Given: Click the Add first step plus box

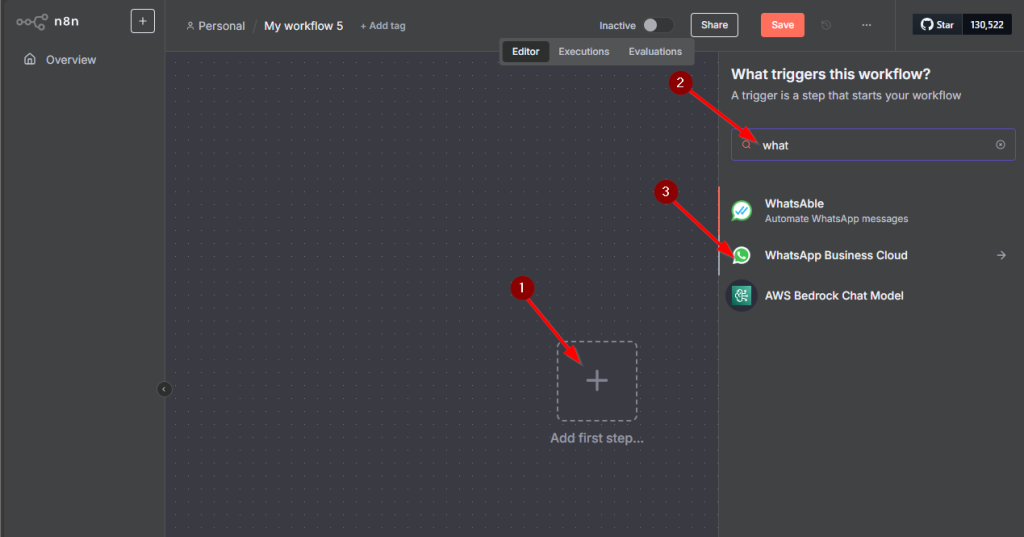Looking at the screenshot, I should point(597,381).
